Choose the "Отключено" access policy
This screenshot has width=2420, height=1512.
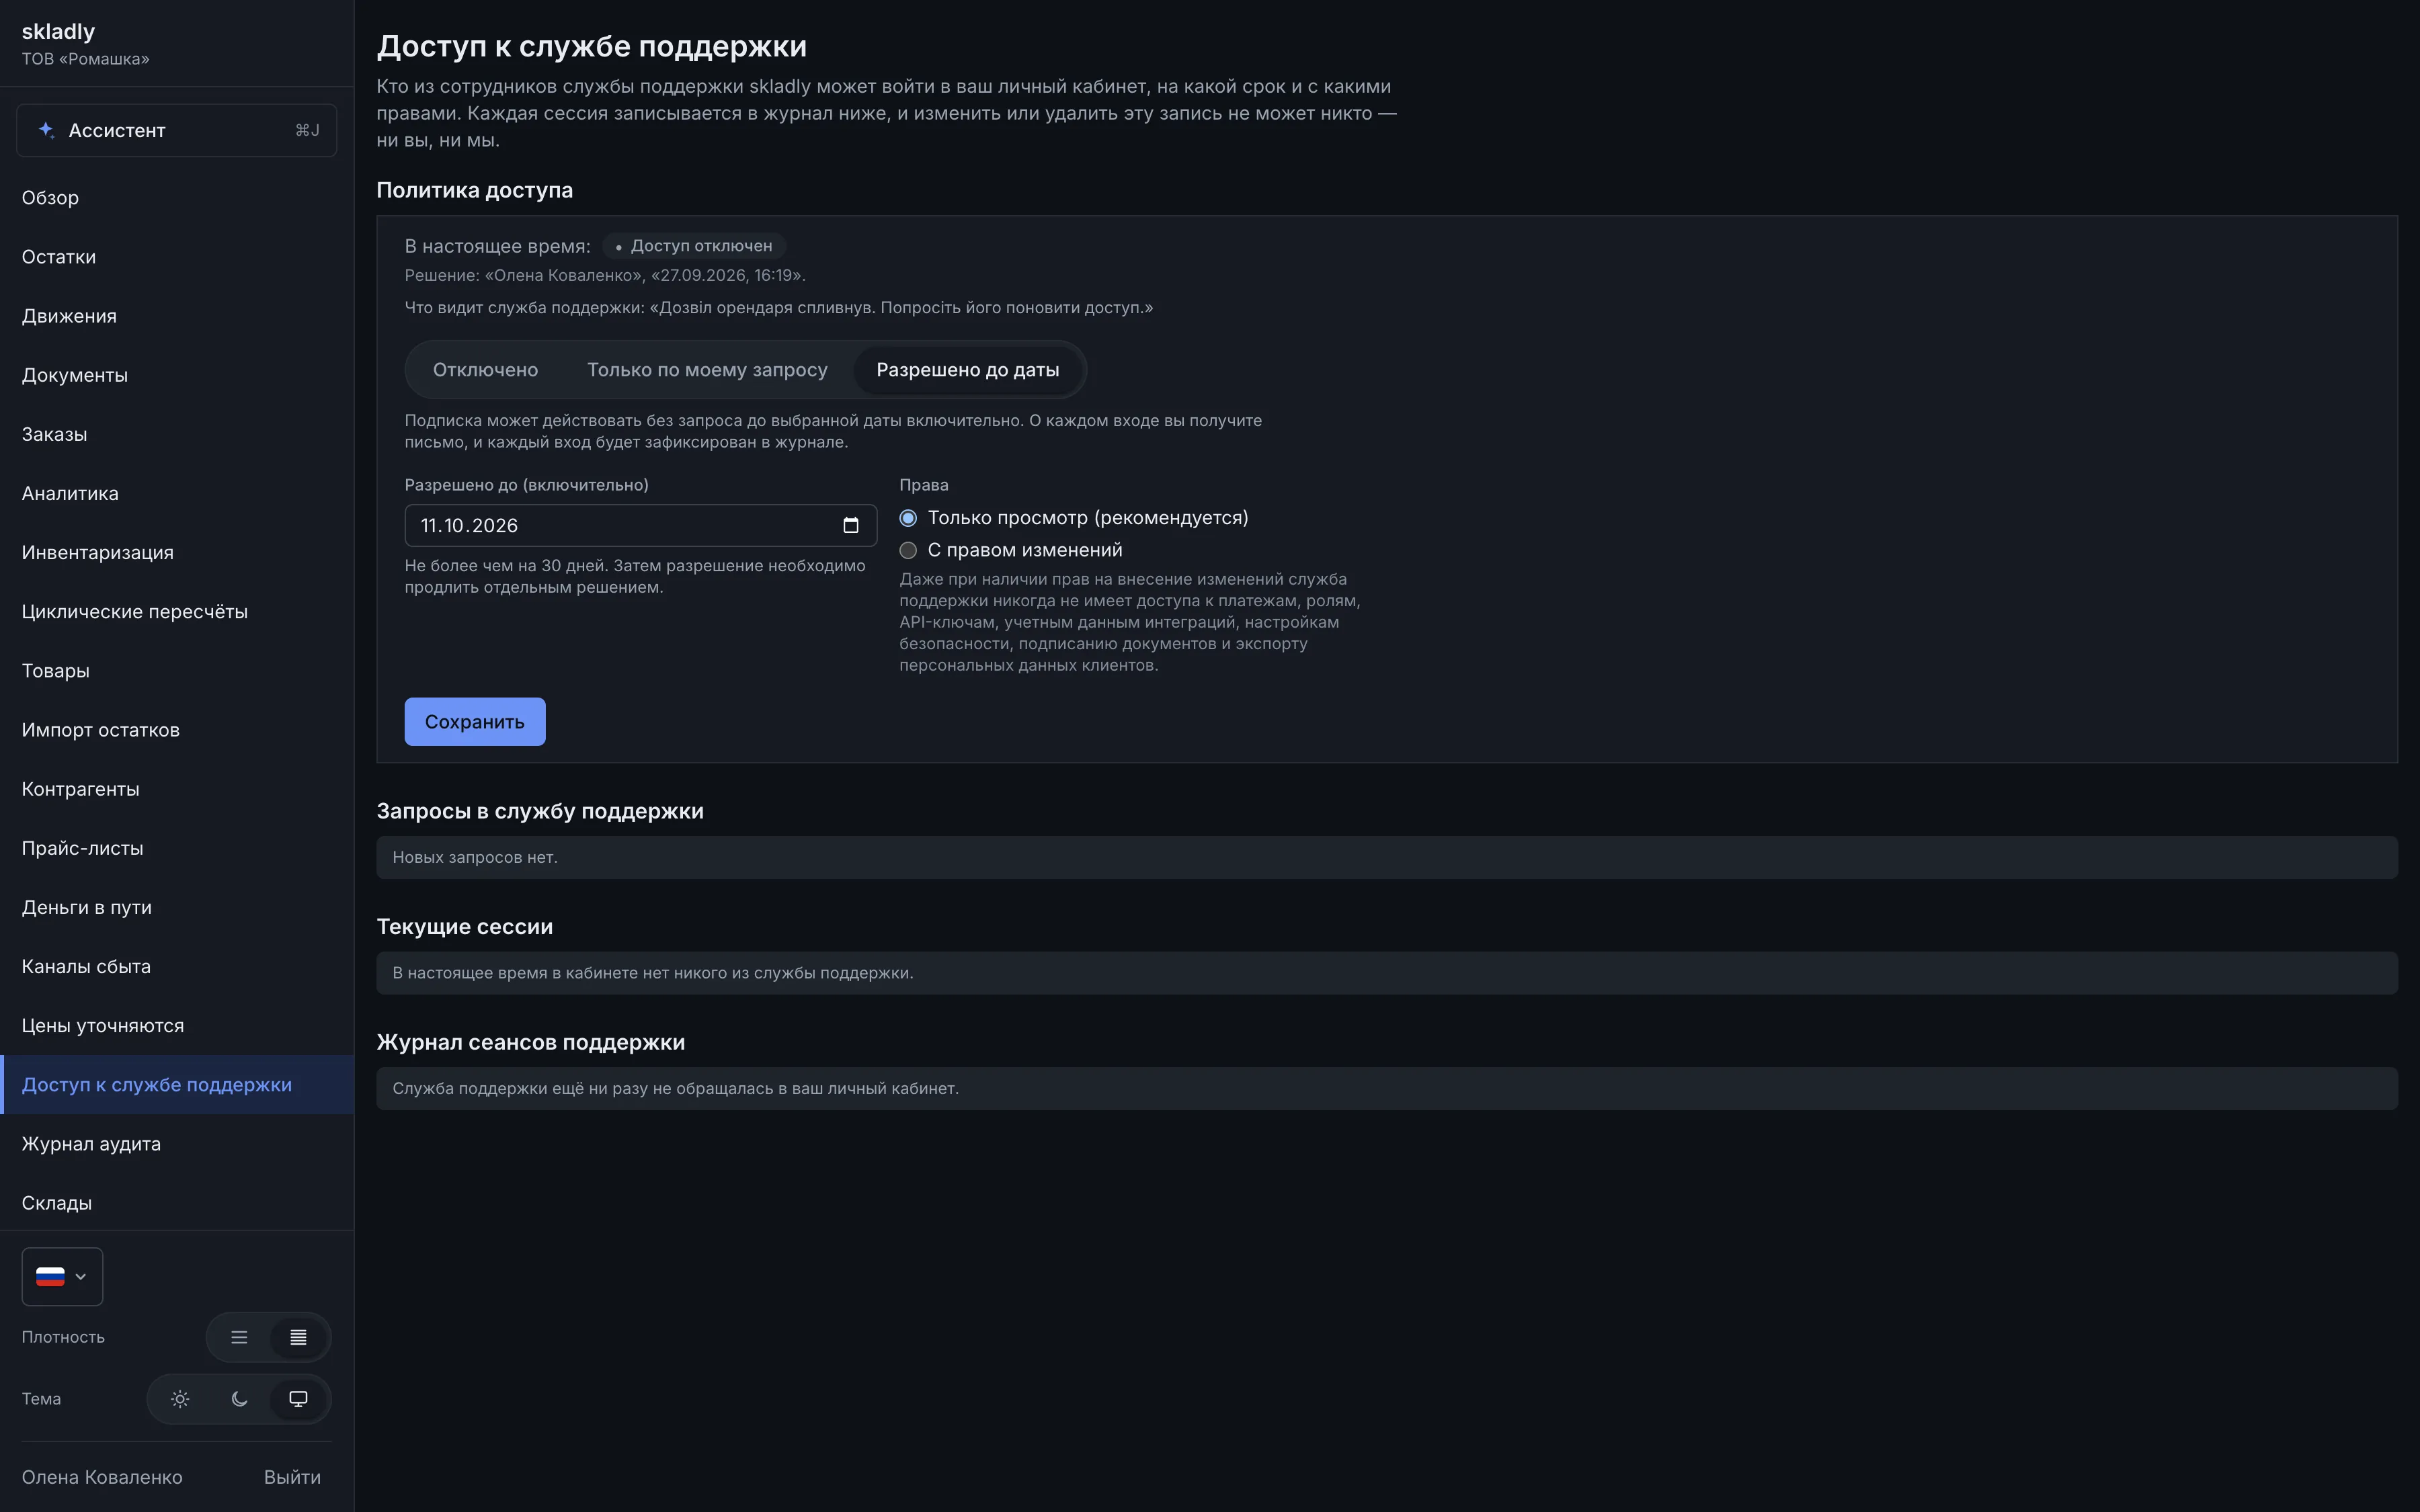coord(485,370)
